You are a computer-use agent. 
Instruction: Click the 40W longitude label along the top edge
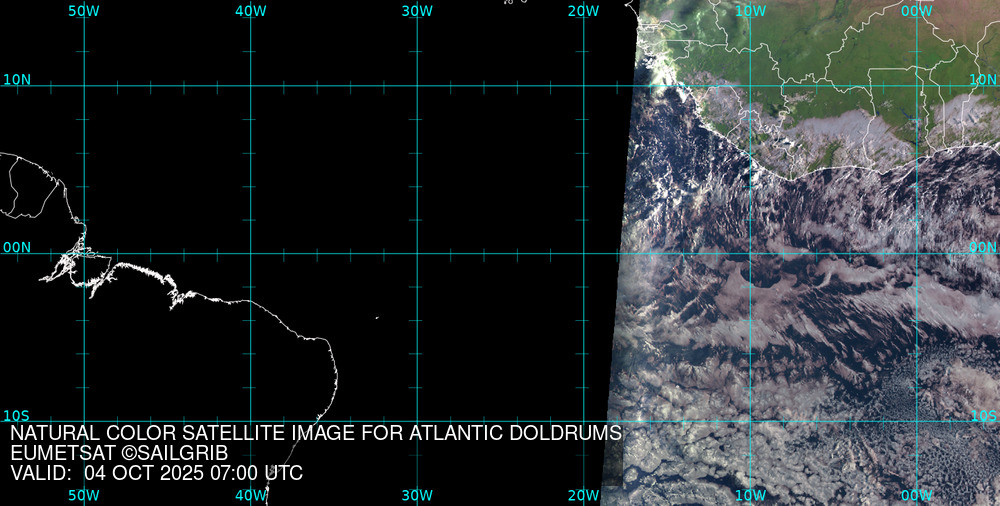(250, 10)
